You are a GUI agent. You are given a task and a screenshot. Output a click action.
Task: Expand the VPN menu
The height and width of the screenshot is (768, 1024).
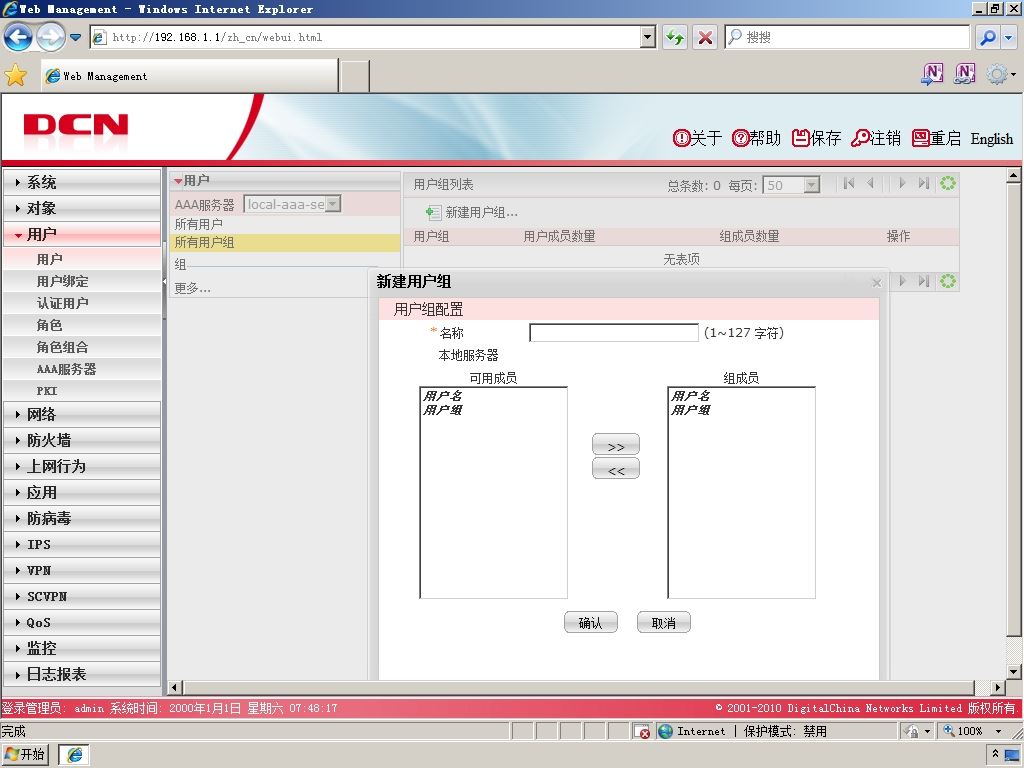tap(82, 570)
